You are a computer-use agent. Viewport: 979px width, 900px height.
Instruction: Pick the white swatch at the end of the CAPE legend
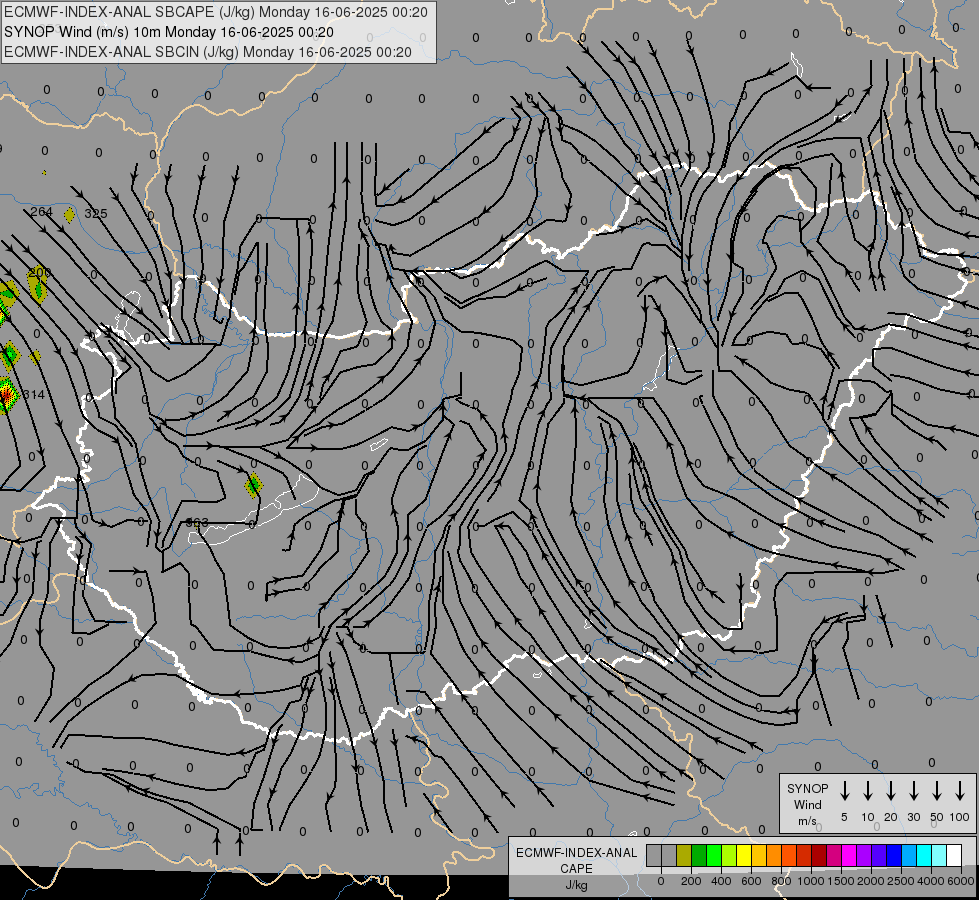(x=954, y=855)
